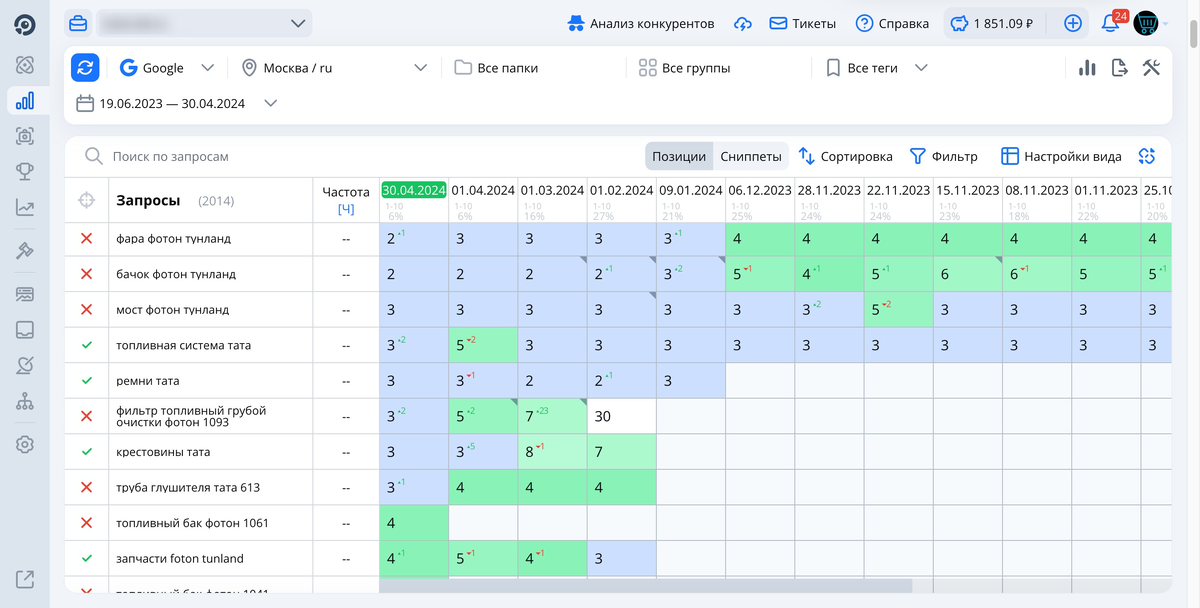Click the cloud upload icon in header
The image size is (1200, 608).
(742, 23)
